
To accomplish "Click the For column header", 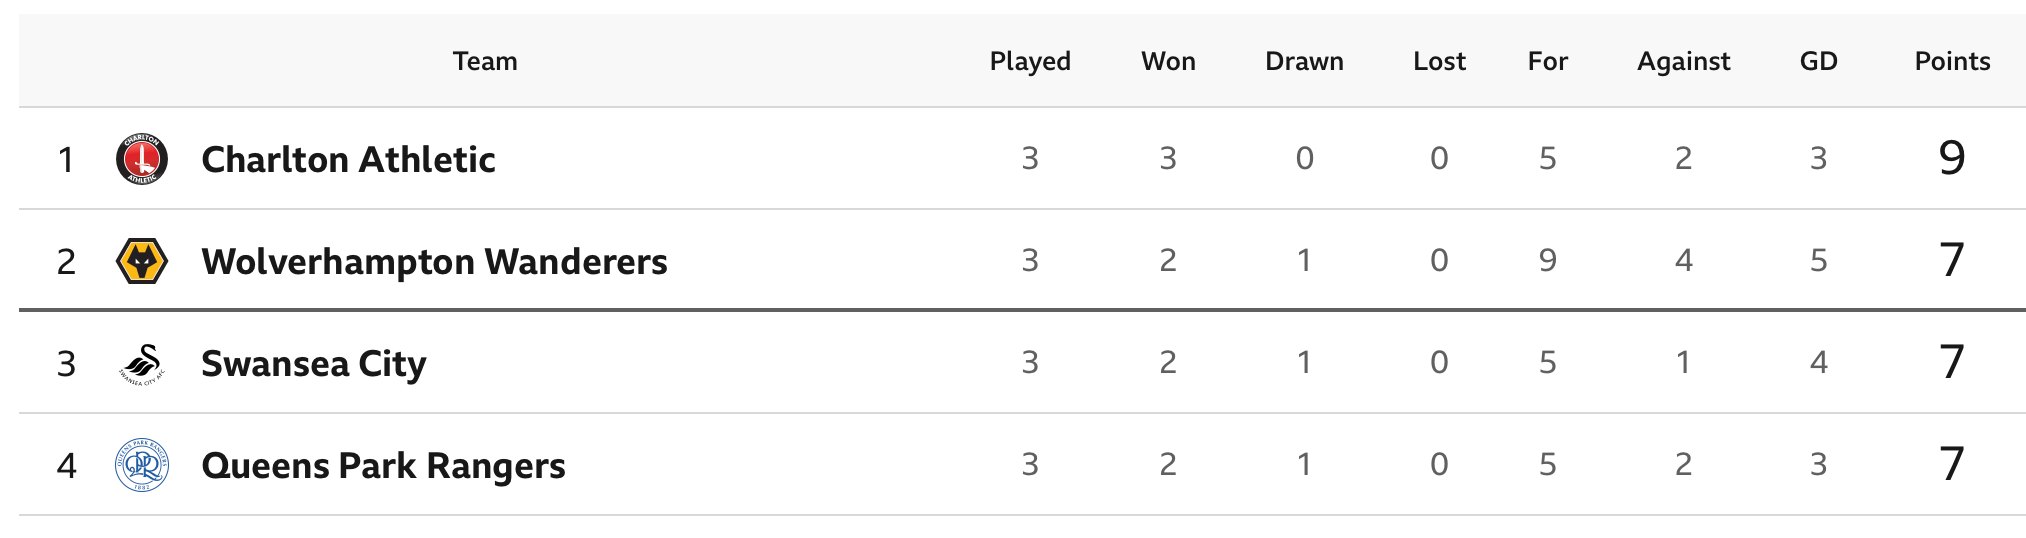I will (x=1548, y=61).
